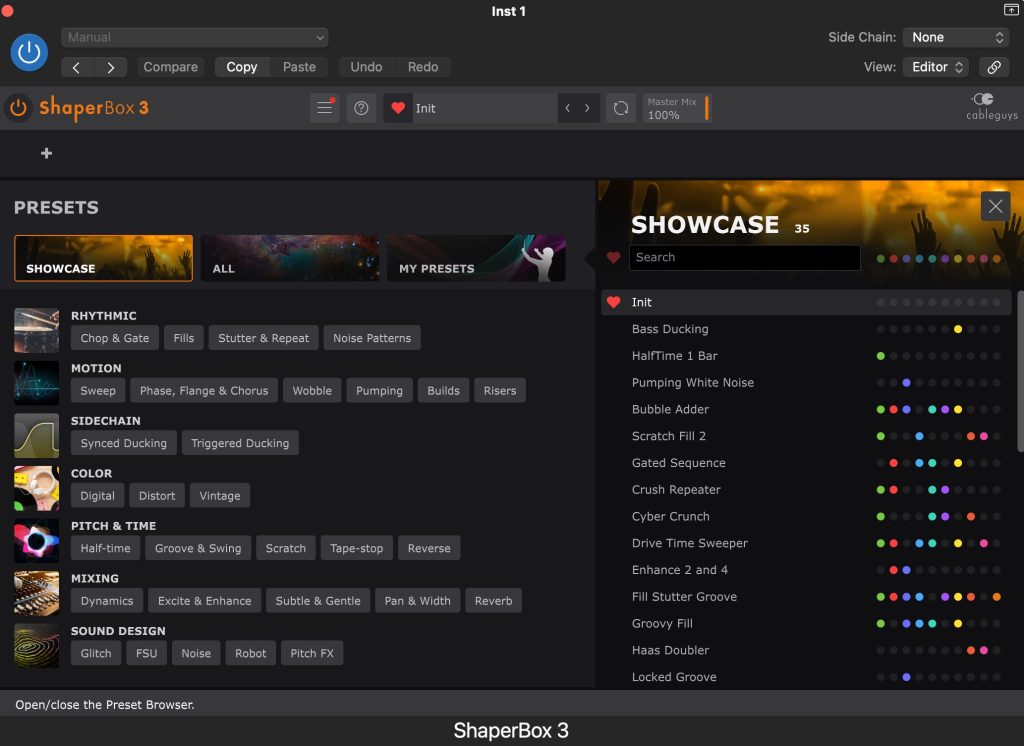
Task: Add a shaper with the plus icon
Action: click(x=46, y=153)
